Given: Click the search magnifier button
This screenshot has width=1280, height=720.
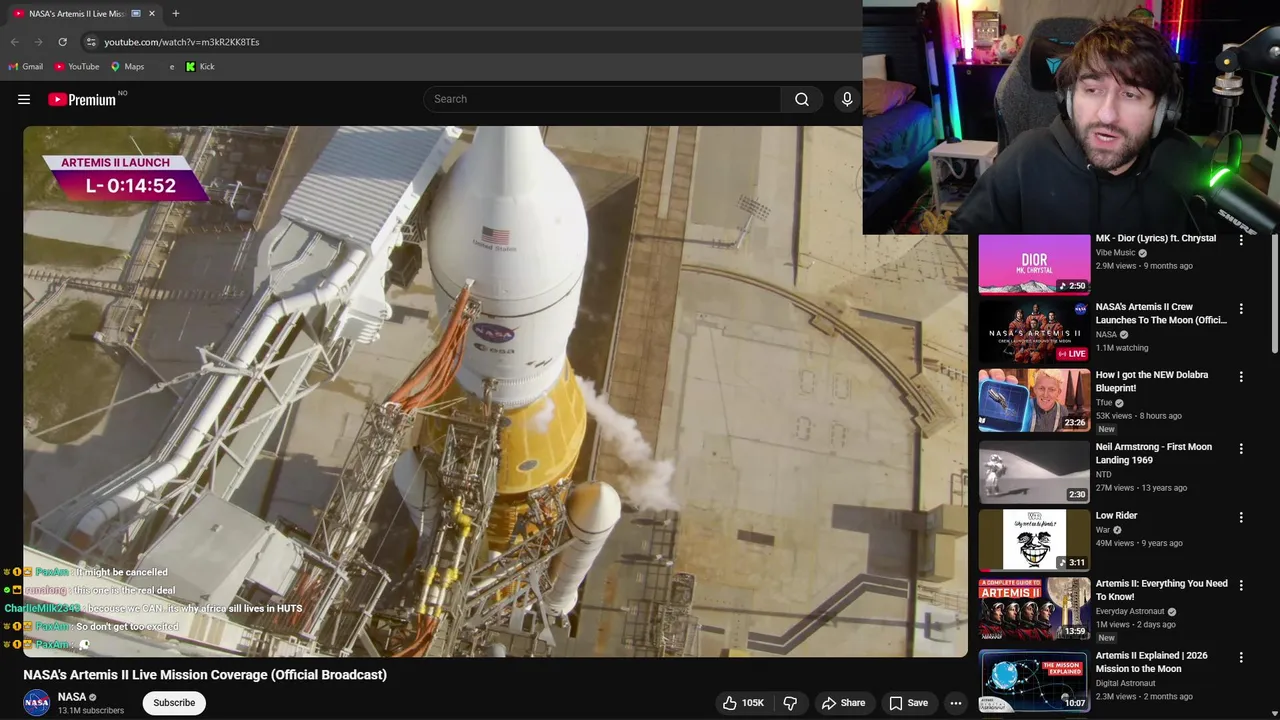Looking at the screenshot, I should point(802,99).
